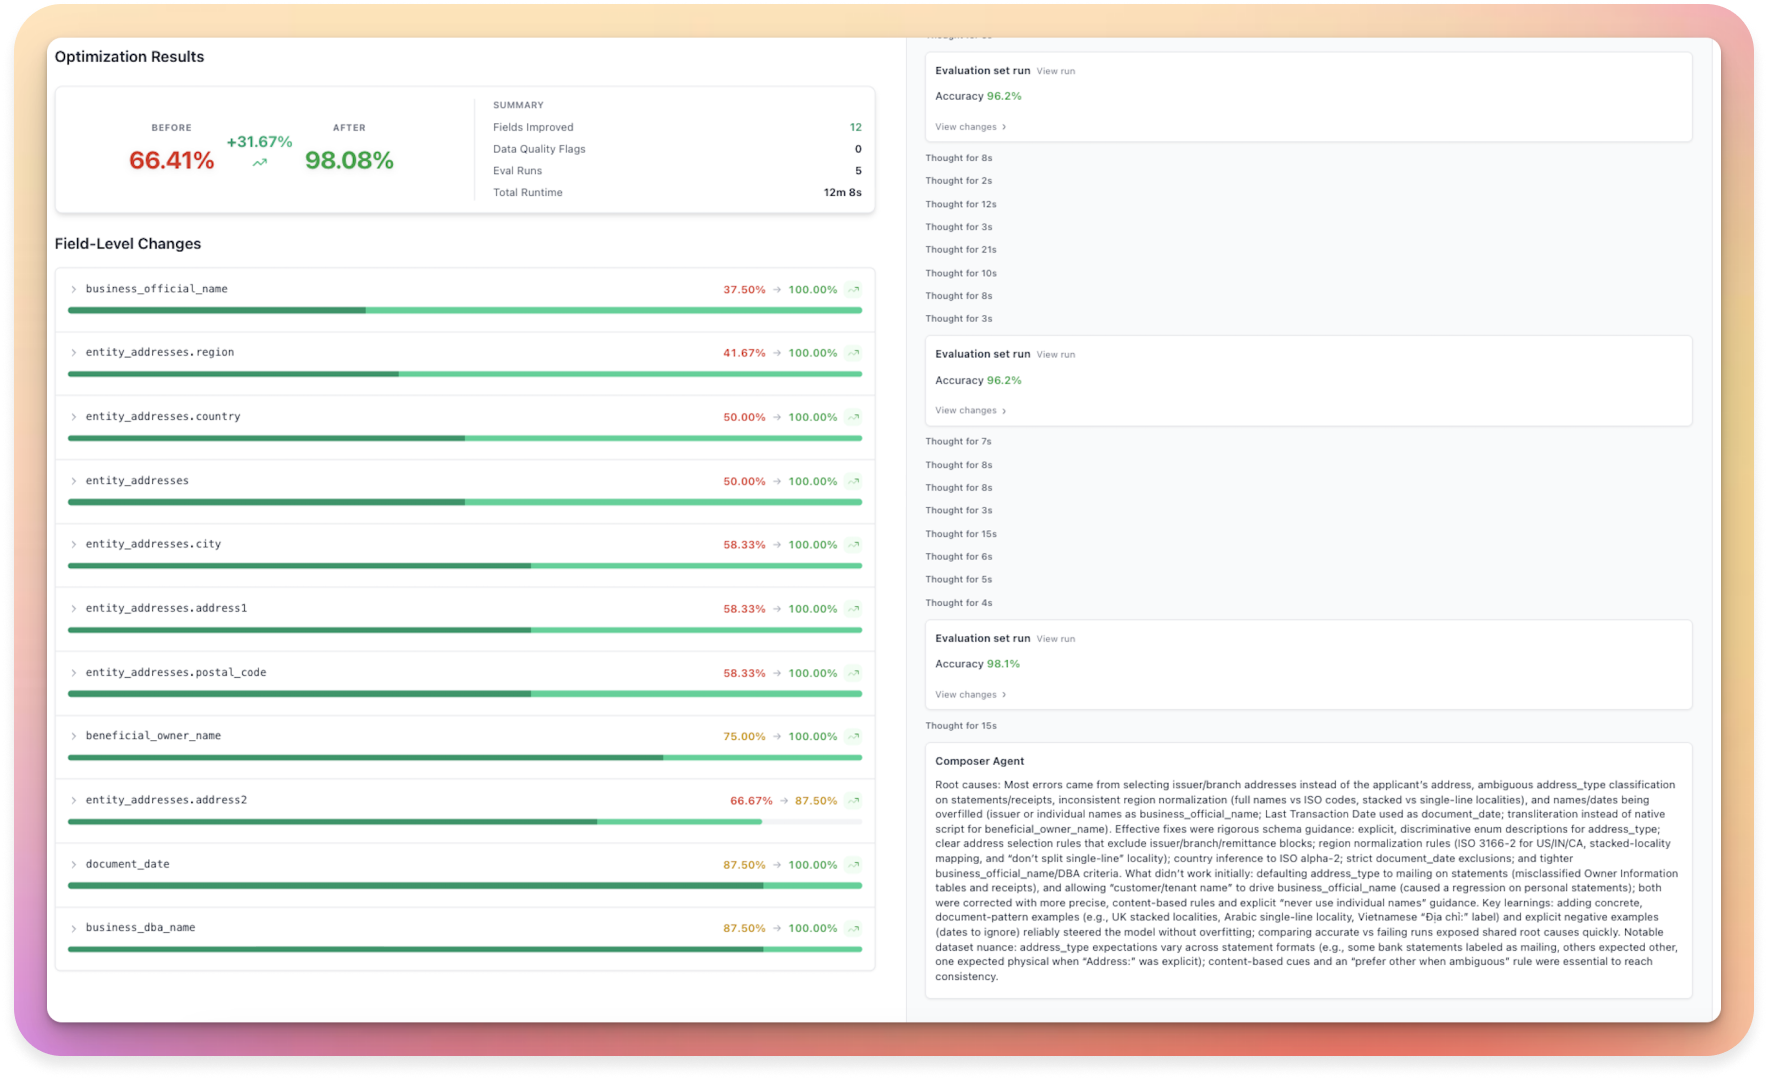
Task: Click trend icon on entity_addresses.address2 row
Action: tap(853, 801)
